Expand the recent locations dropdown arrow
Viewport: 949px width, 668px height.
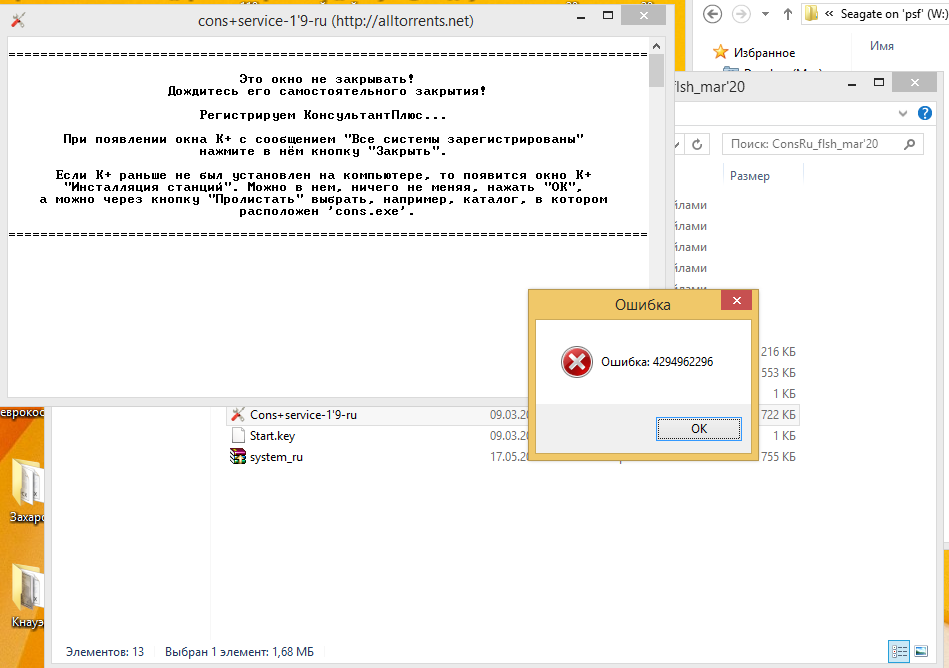coord(765,14)
